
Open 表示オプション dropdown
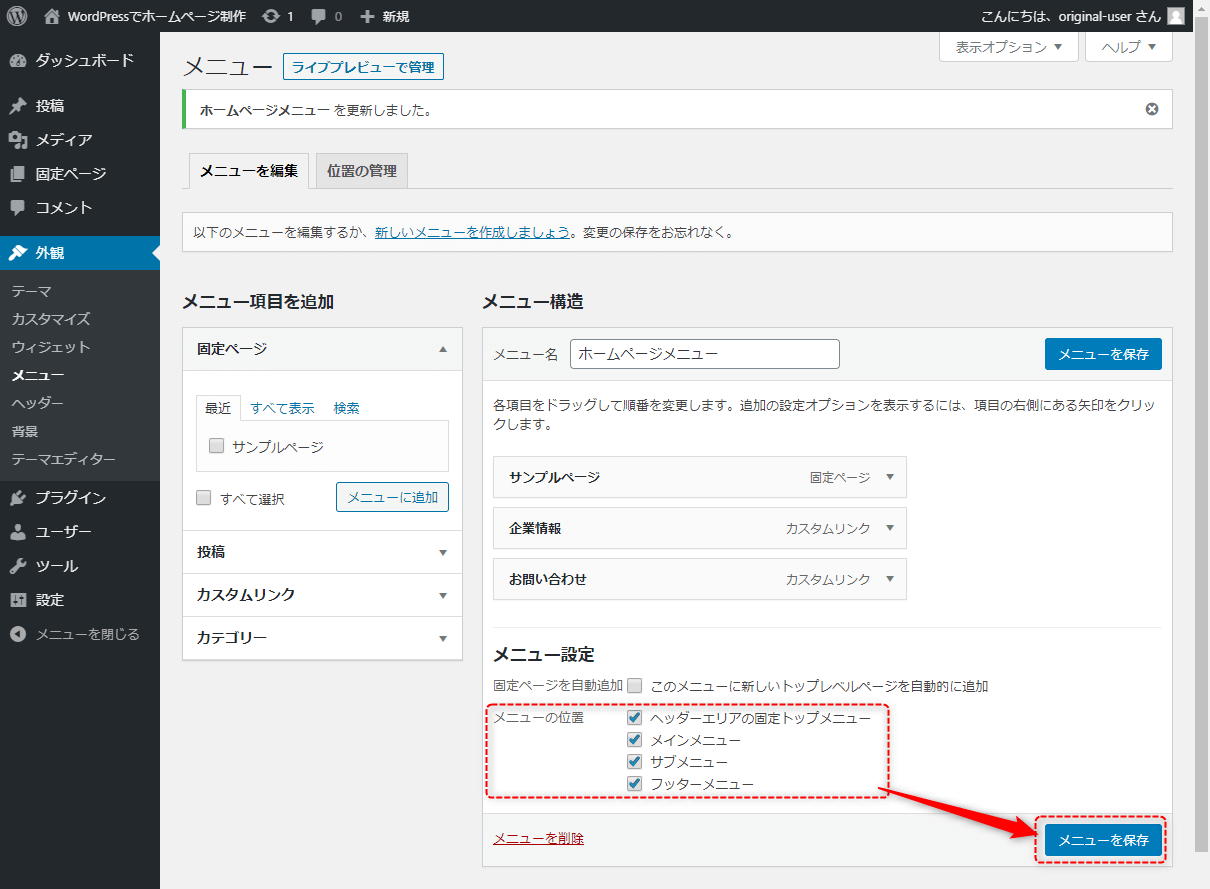pyautogui.click(x=1009, y=47)
